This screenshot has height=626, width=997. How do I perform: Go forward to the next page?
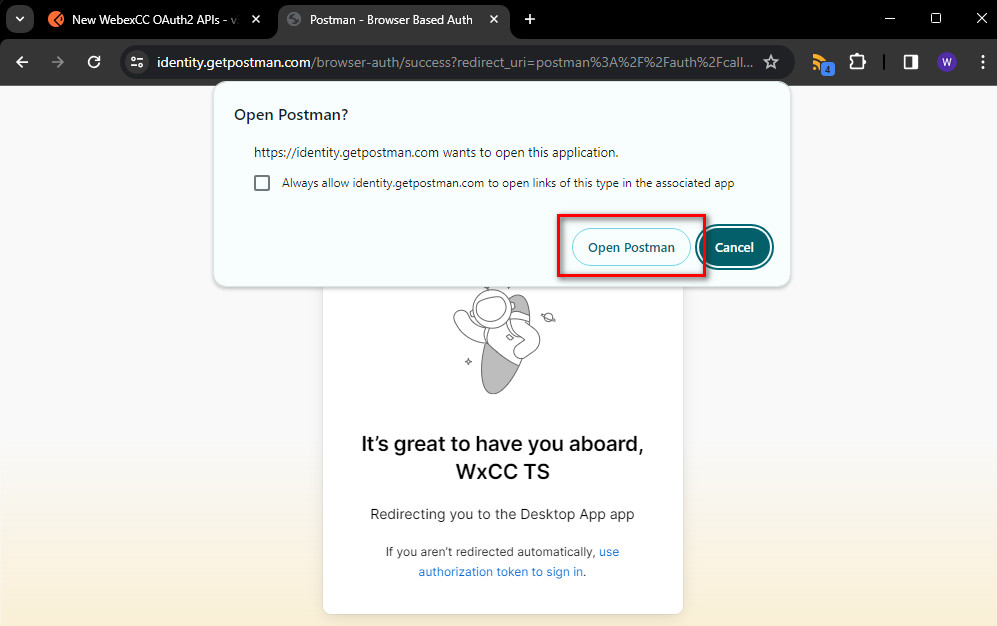pyautogui.click(x=58, y=62)
